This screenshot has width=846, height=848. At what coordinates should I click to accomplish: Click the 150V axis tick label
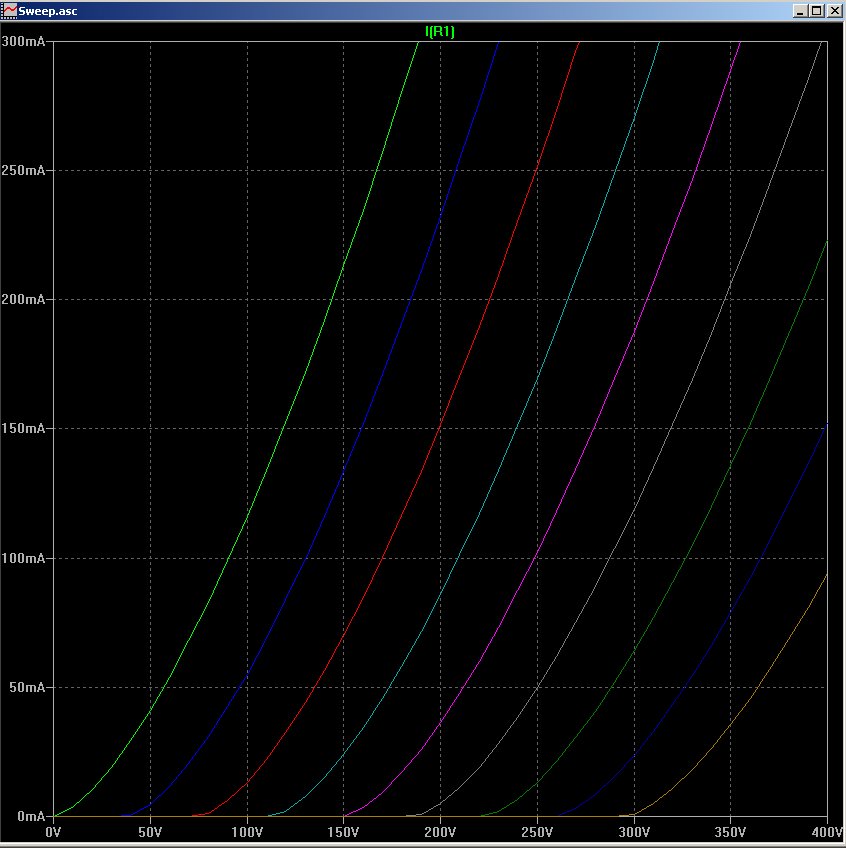[x=343, y=832]
